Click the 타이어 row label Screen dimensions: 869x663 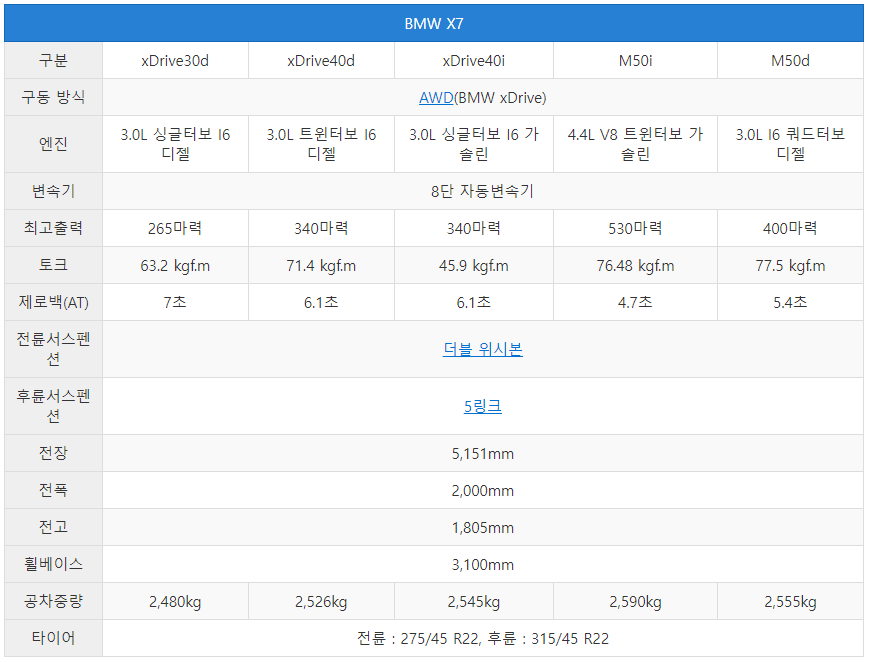click(x=53, y=638)
